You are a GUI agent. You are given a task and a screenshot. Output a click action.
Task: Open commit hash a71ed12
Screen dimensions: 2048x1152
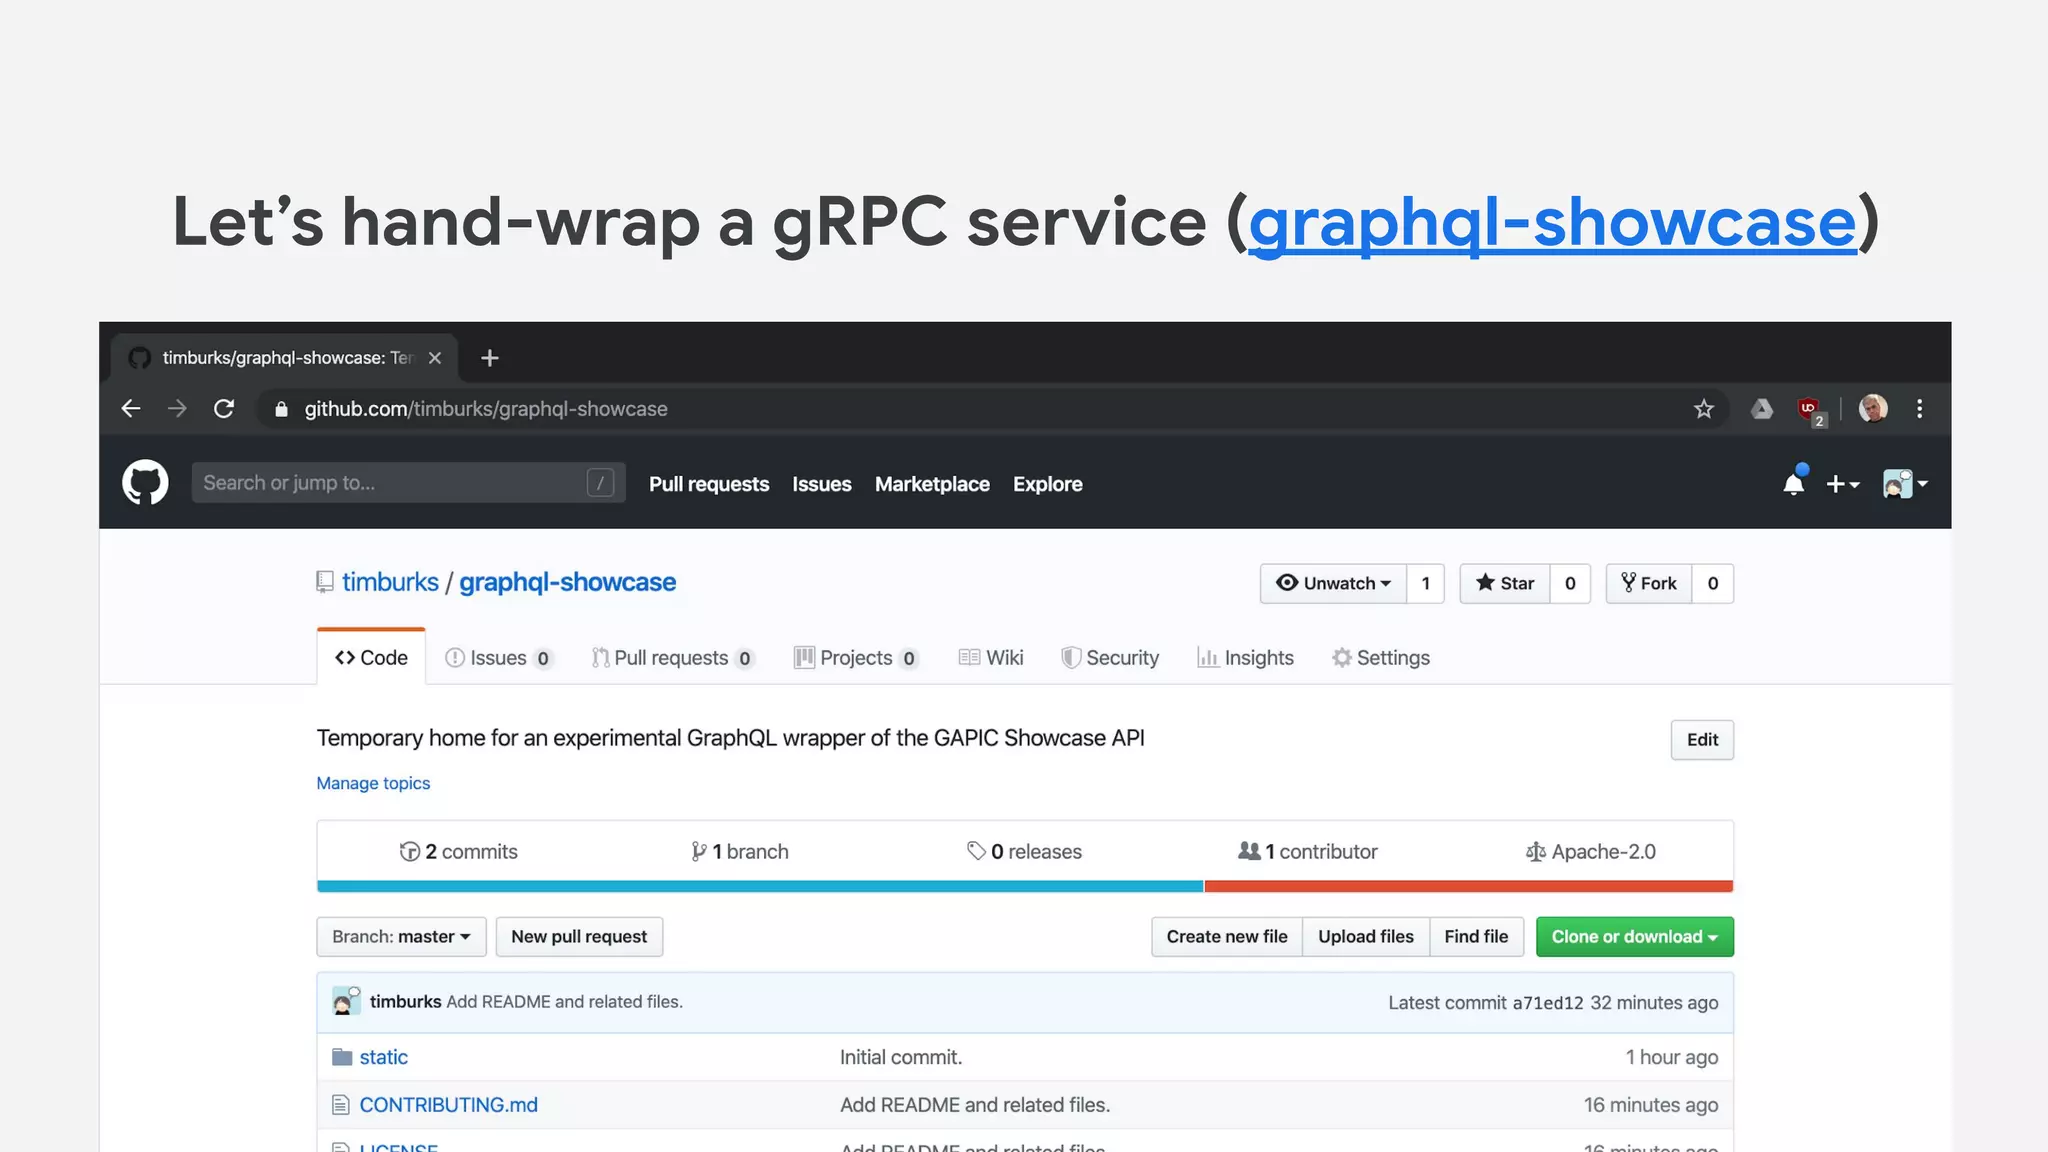pos(1548,1003)
